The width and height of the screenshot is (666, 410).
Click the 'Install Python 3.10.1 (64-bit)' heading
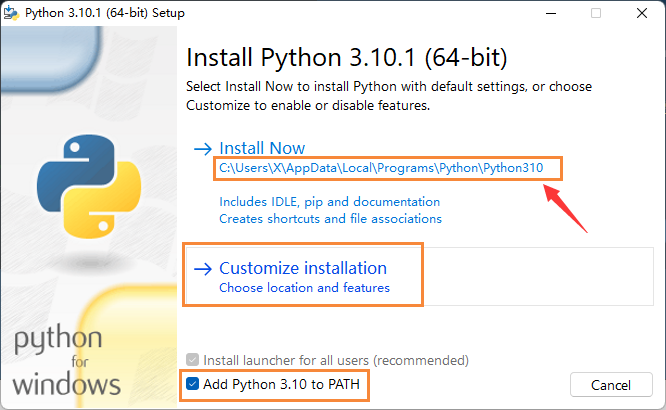point(347,57)
